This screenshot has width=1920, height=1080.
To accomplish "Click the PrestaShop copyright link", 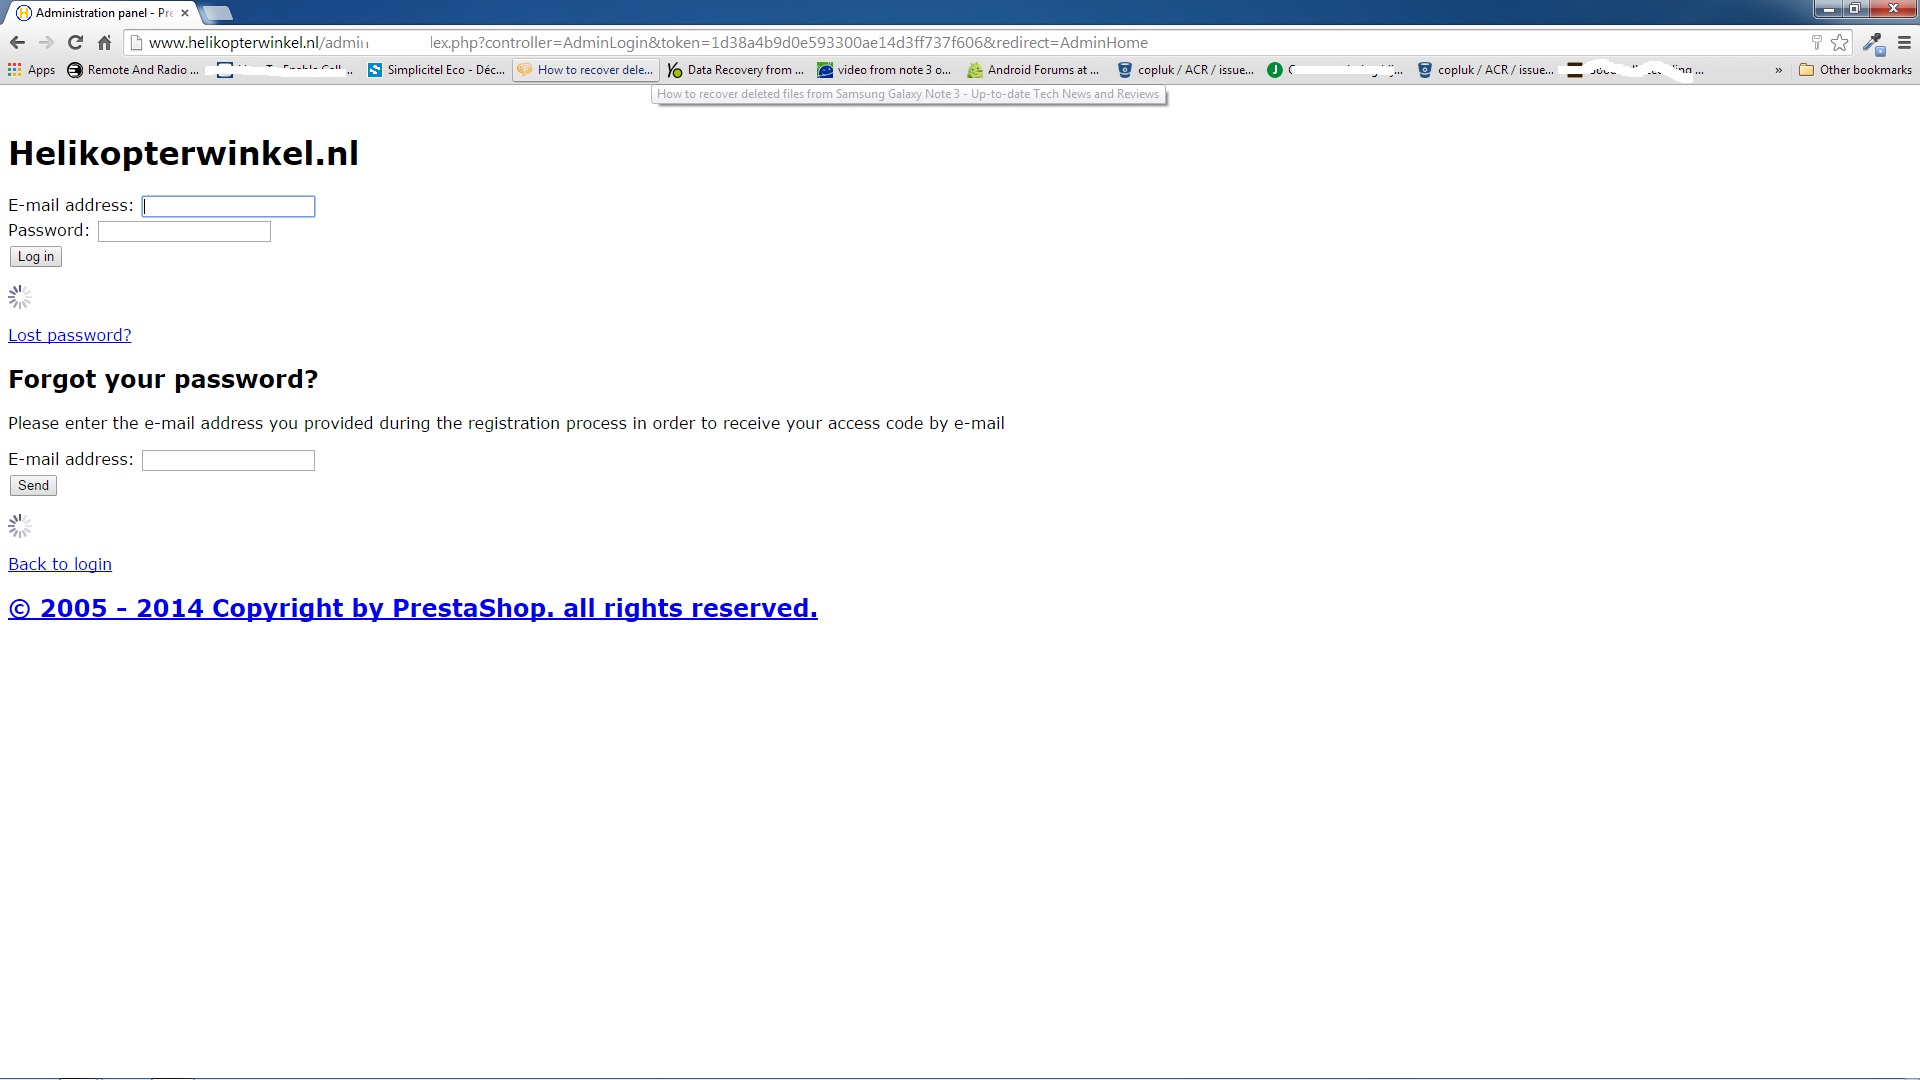I will [413, 608].
